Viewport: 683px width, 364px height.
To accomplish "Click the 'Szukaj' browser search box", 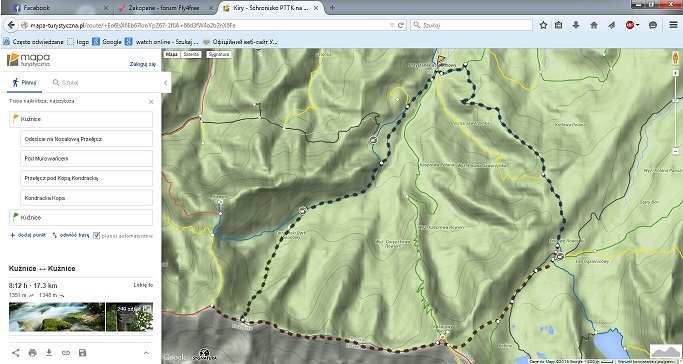I will coord(472,25).
